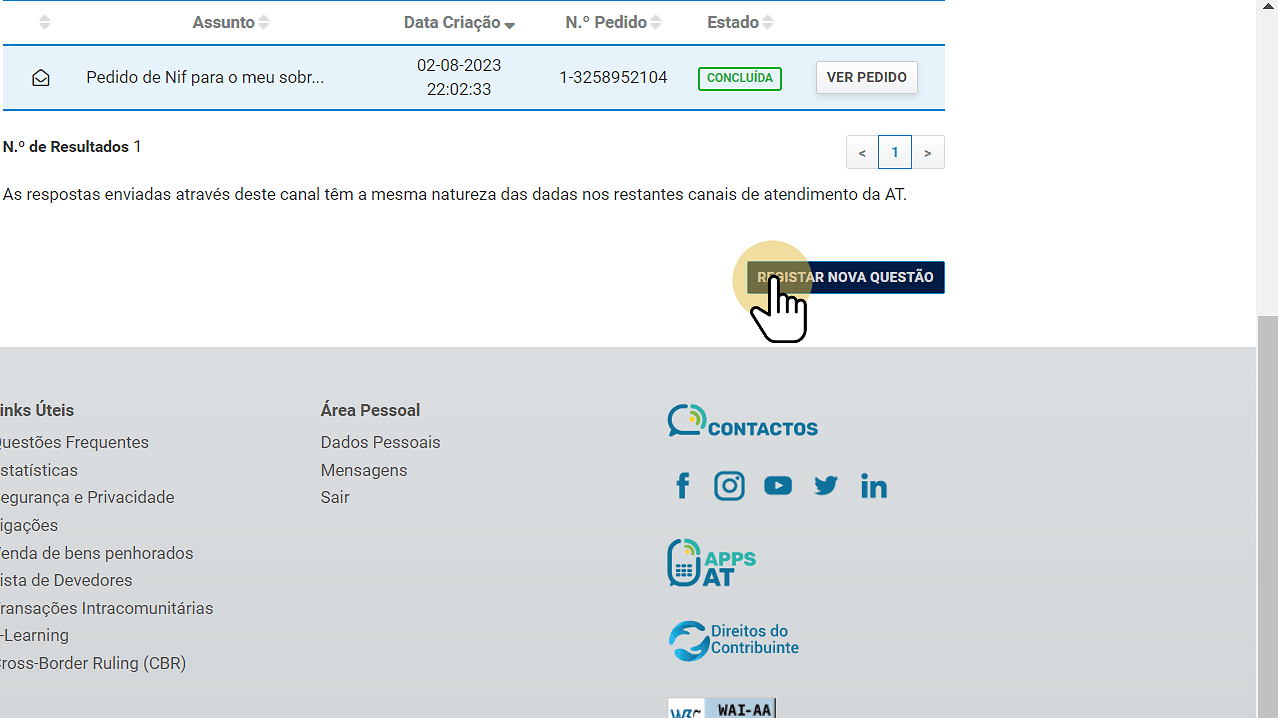
Task: Click the open envelope message icon
Action: [x=41, y=78]
